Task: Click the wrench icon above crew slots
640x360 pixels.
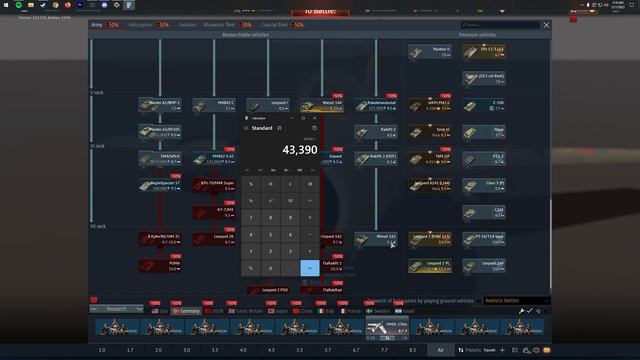Action: pos(522,311)
